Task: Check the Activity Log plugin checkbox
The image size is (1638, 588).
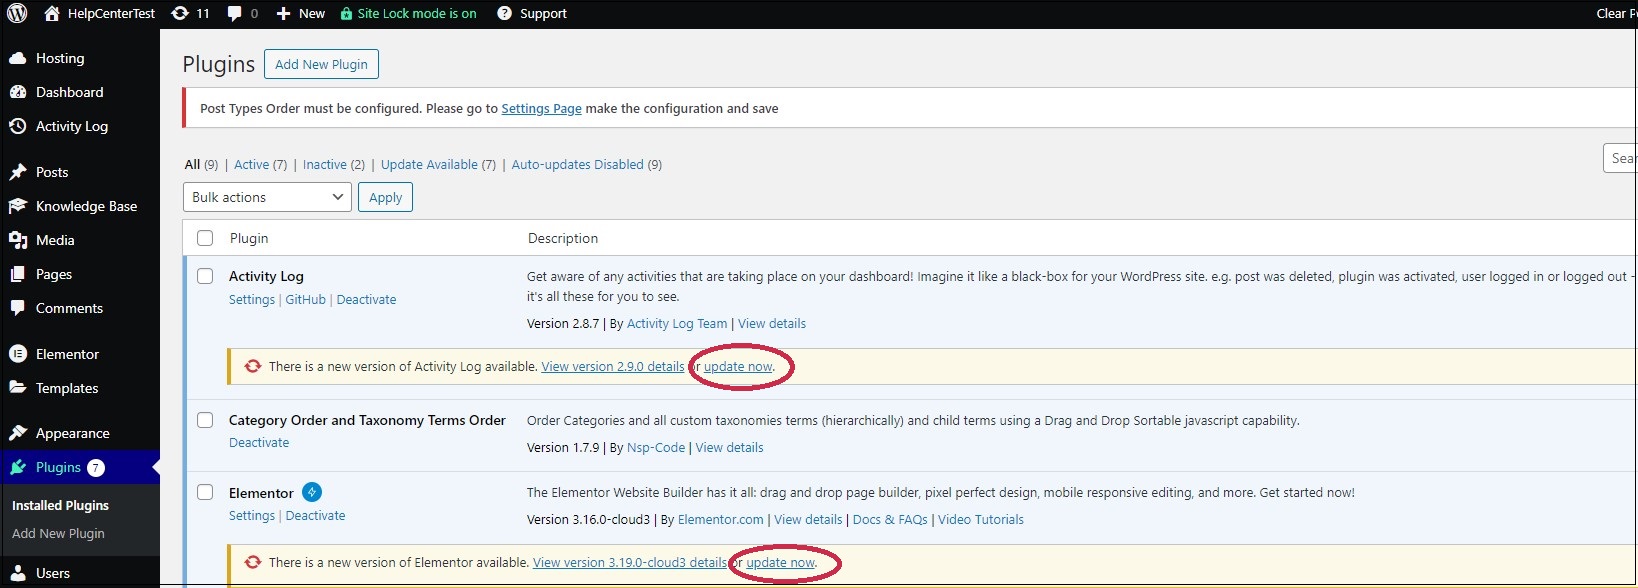Action: click(205, 276)
